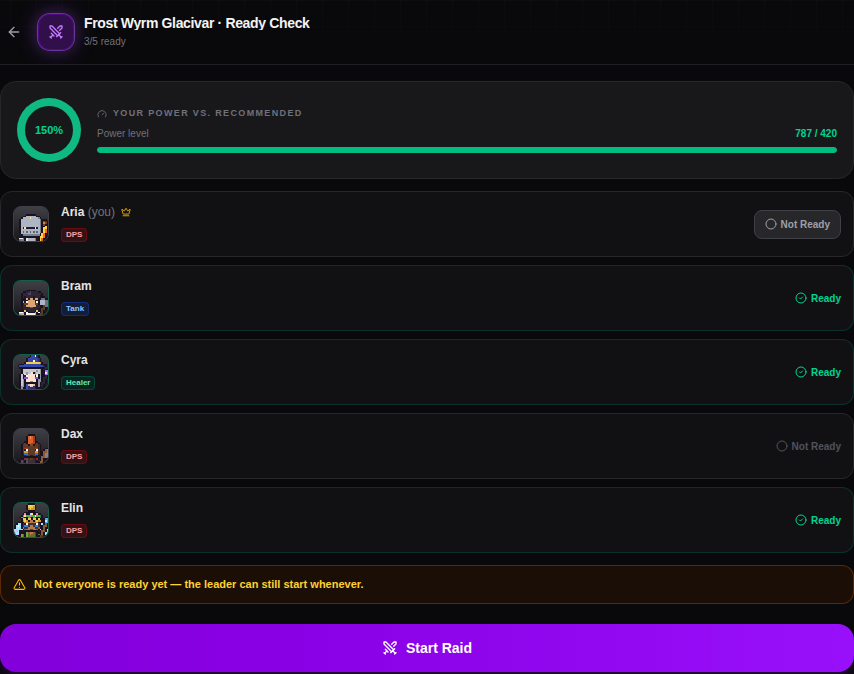Click the name Elin

[72, 508]
